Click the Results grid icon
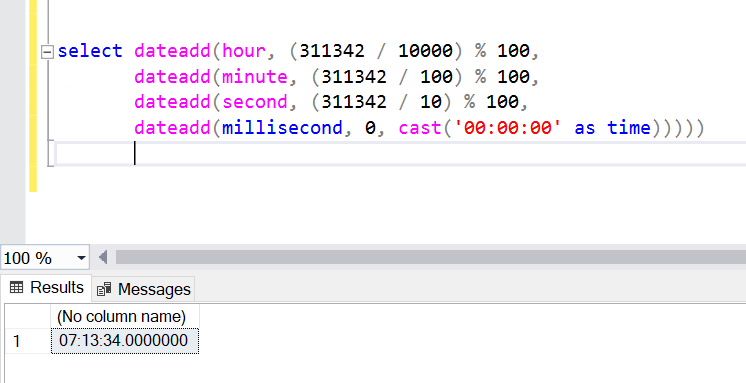The image size is (746, 383). [17, 287]
